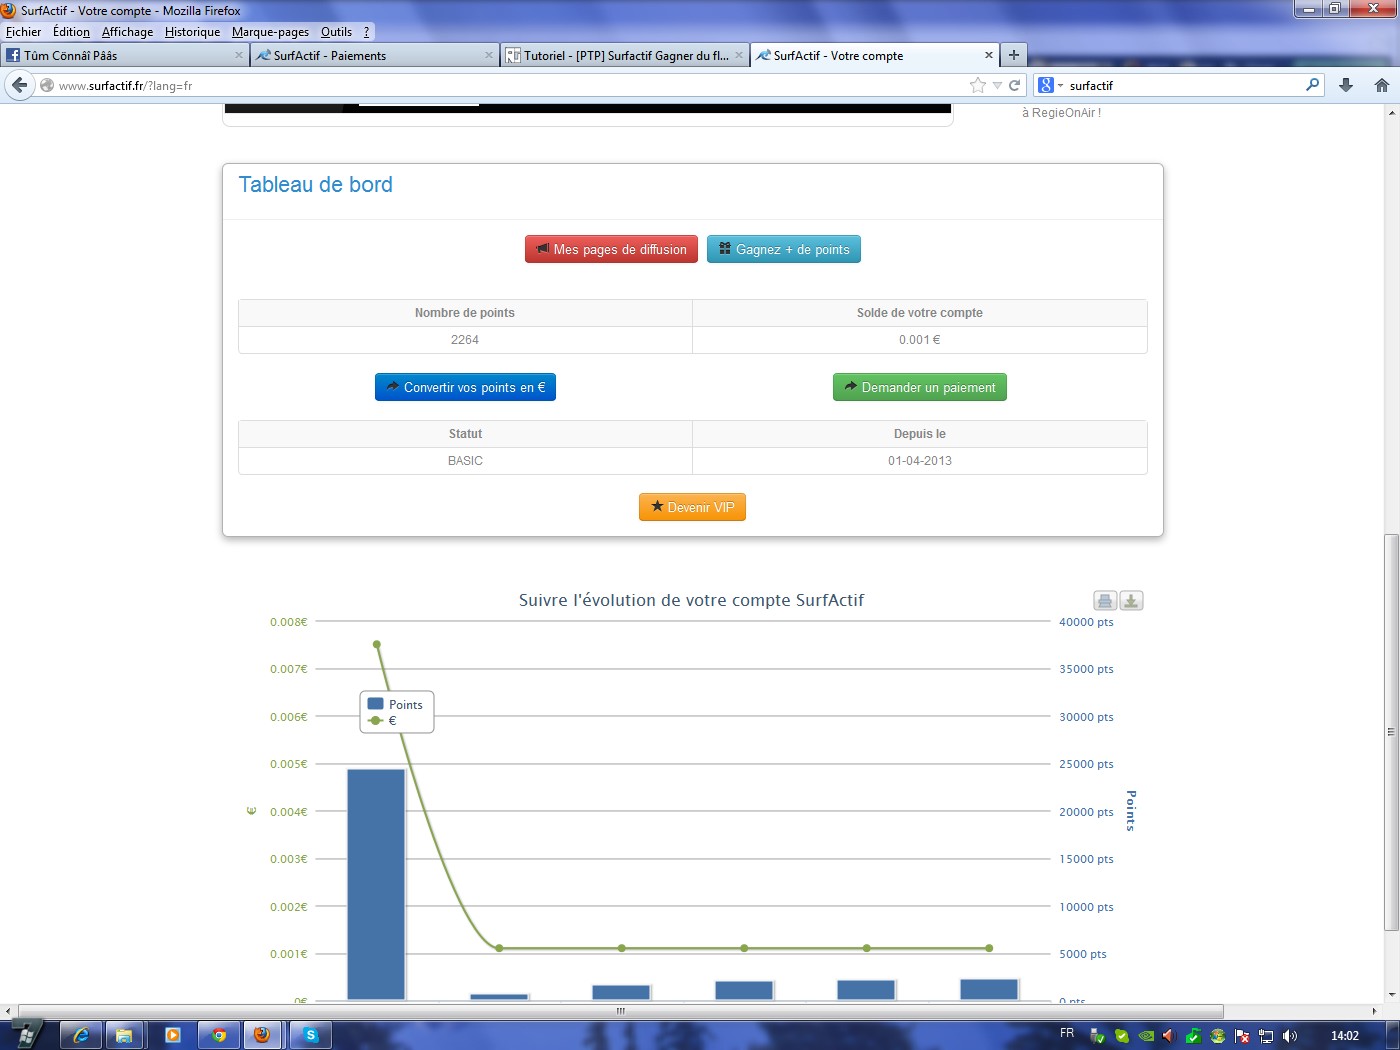
Task: Click the Firefox icon in the taskbar
Action: (x=262, y=1035)
